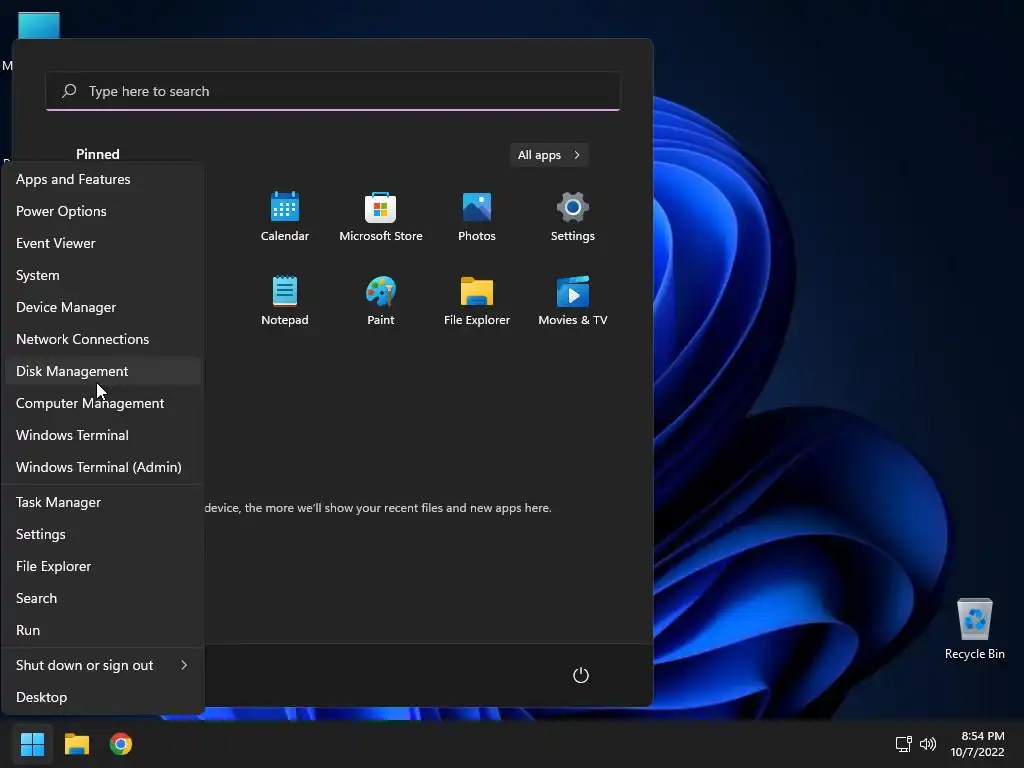The height and width of the screenshot is (768, 1024).
Task: Open File Explorer from the taskbar
Action: pyautogui.click(x=76, y=744)
